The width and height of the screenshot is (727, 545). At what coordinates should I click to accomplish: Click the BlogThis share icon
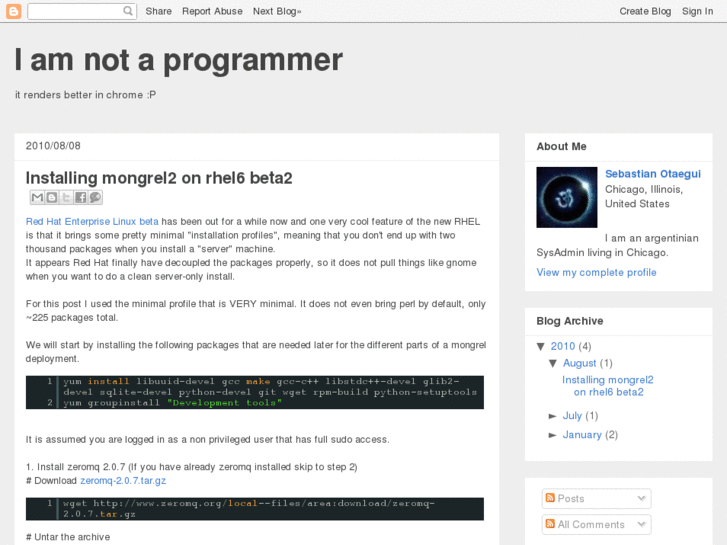[x=52, y=198]
